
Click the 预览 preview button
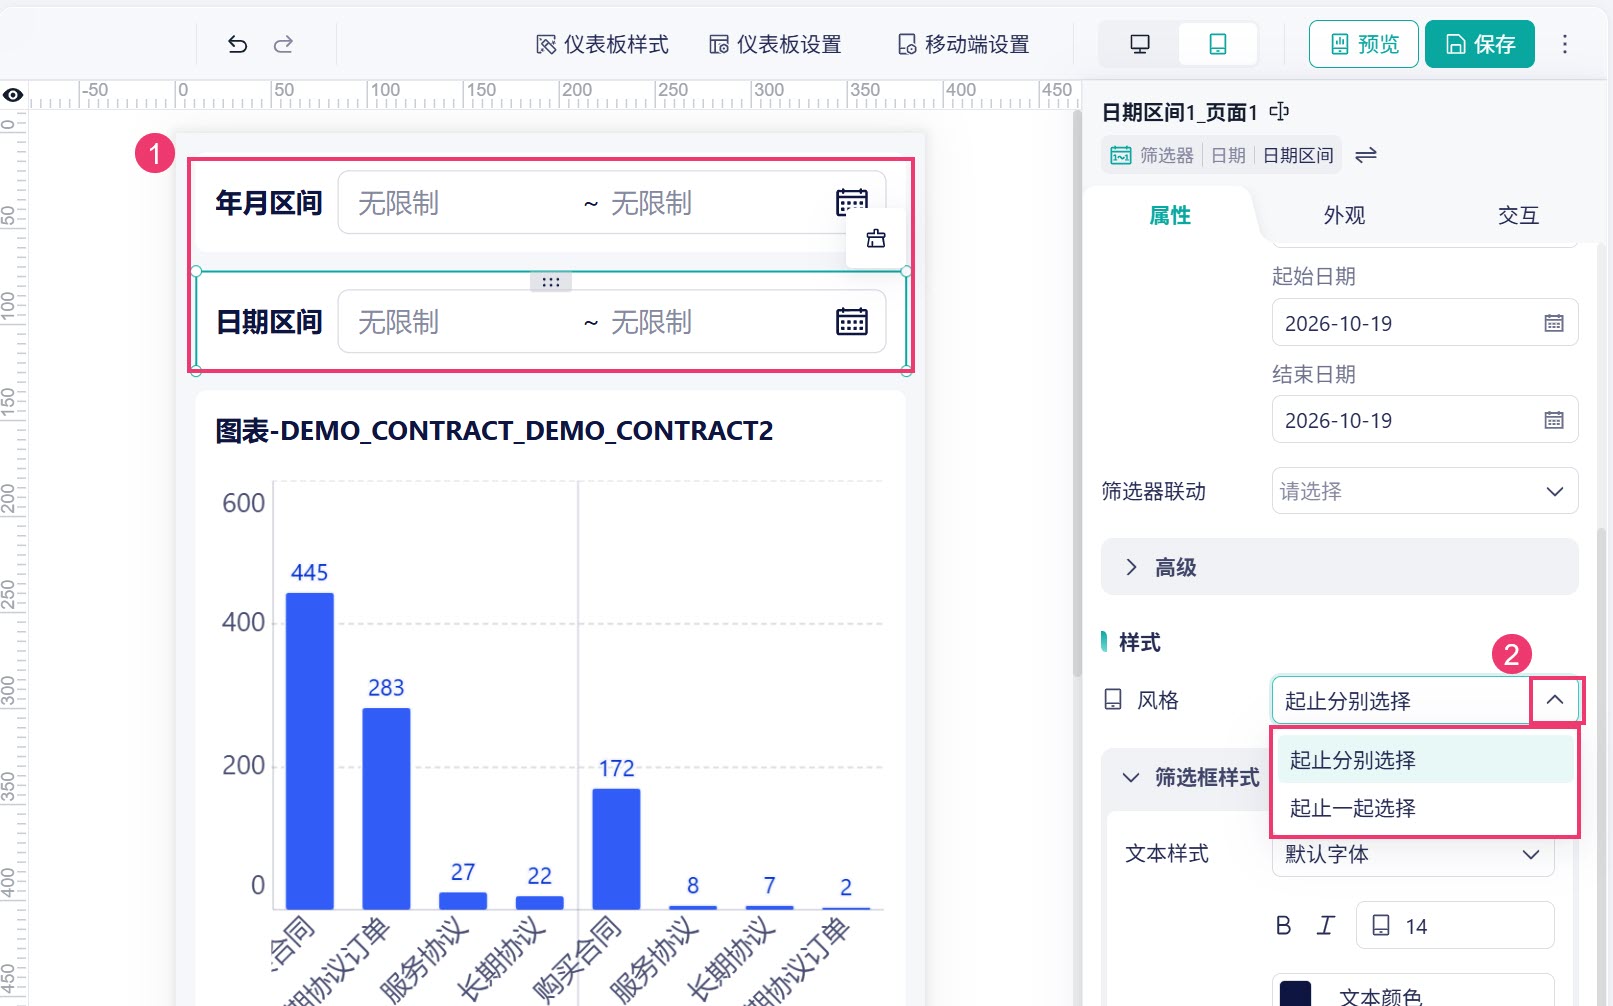[1364, 44]
